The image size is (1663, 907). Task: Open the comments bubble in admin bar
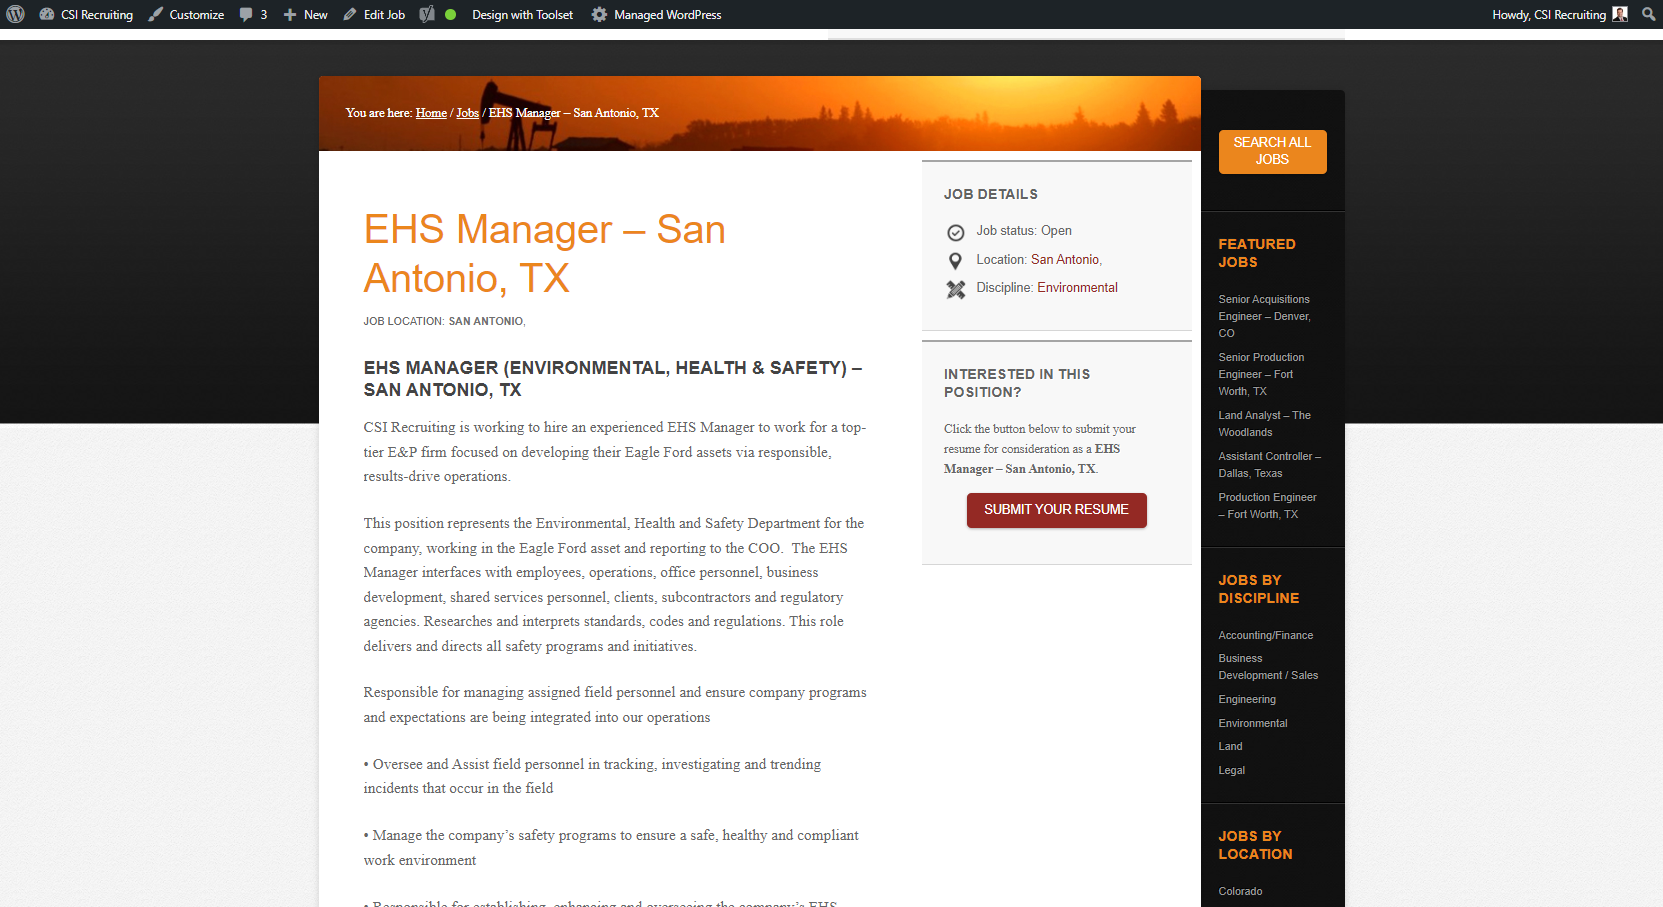click(253, 14)
